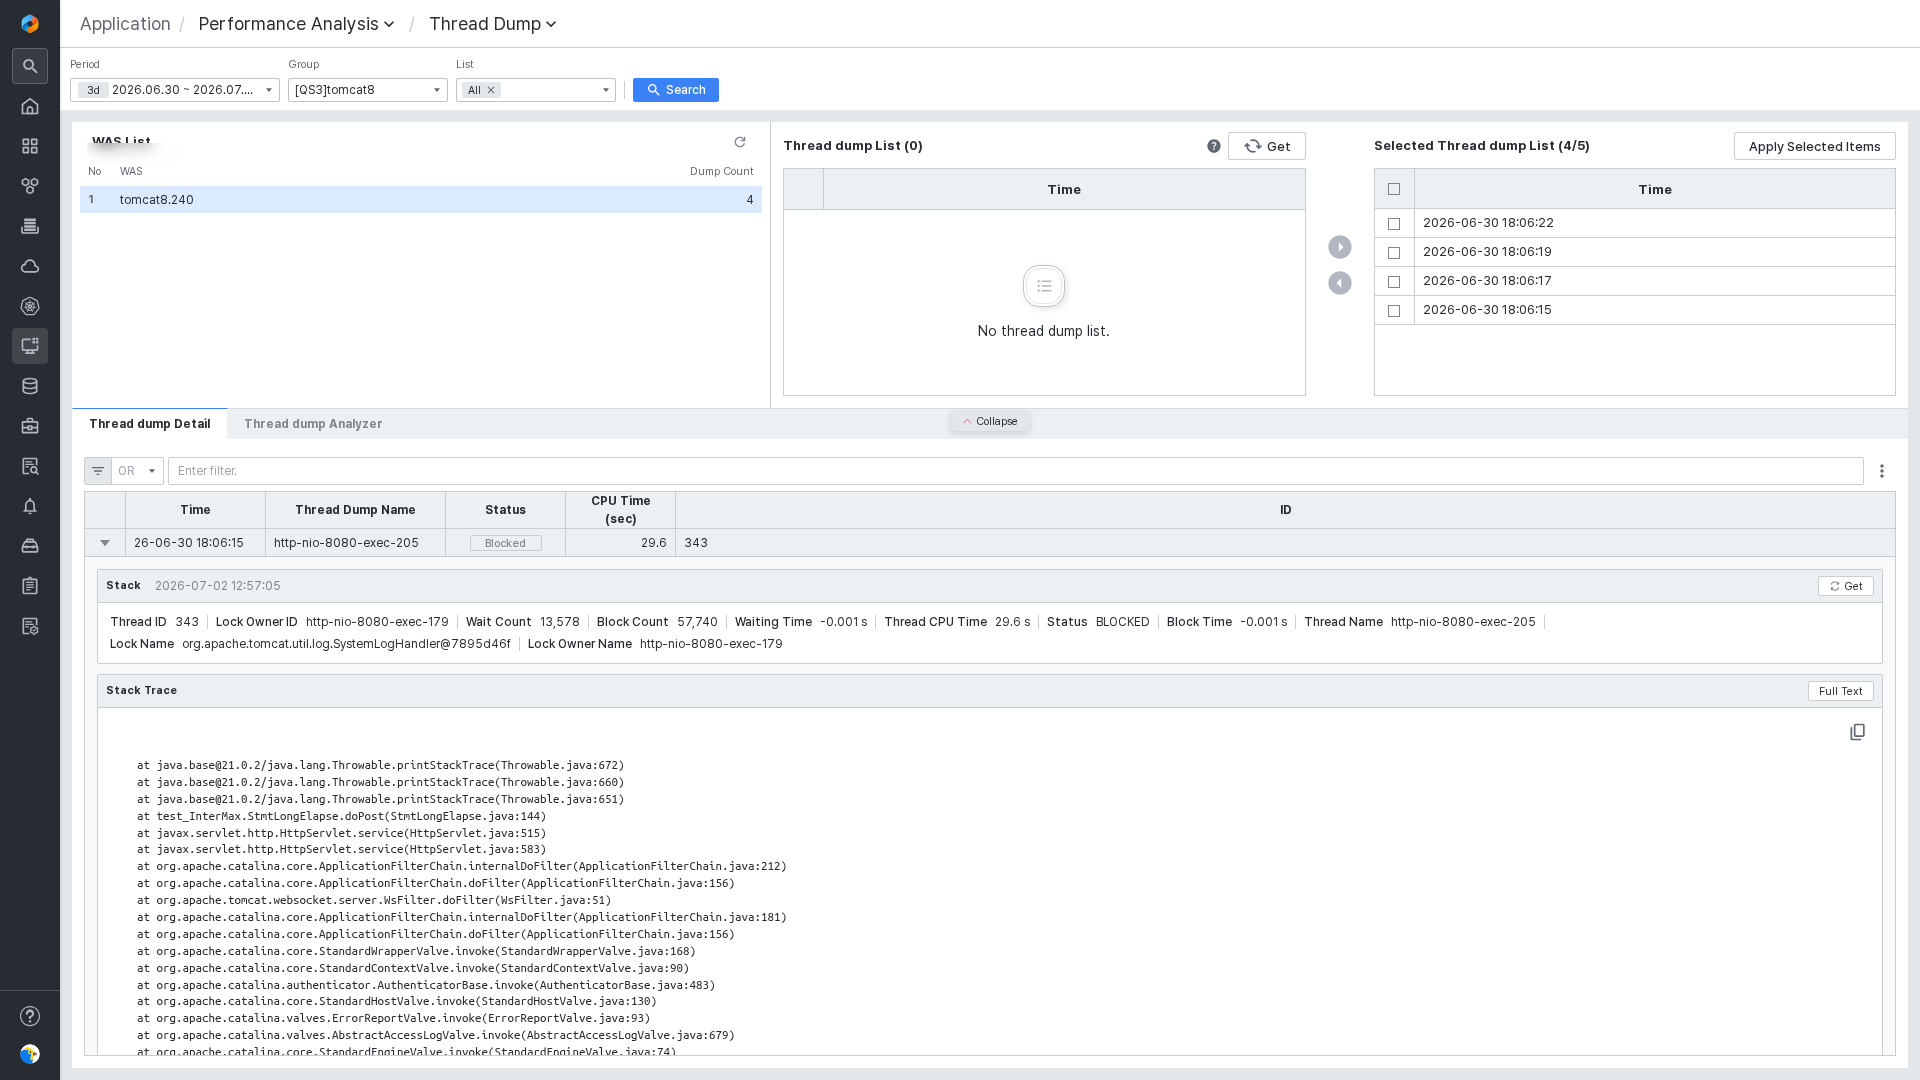Screen dimensions: 1920x1080
Task: Check the 2026-06-30 18:06:17 dump checkbox
Action: (1394, 282)
